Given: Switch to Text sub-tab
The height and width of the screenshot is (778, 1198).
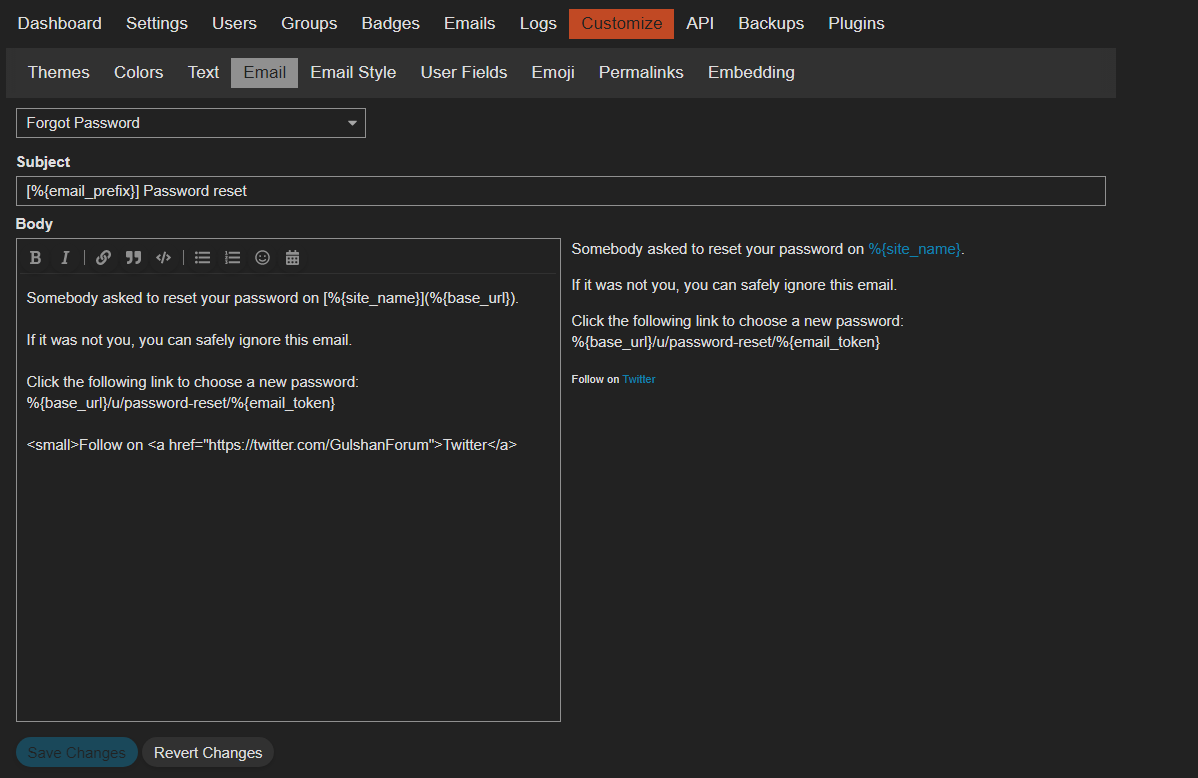Looking at the screenshot, I should tap(203, 73).
